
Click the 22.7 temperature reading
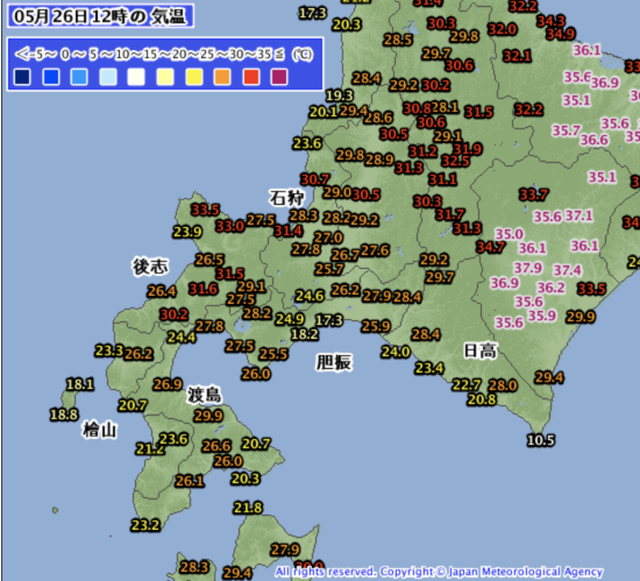tap(467, 385)
